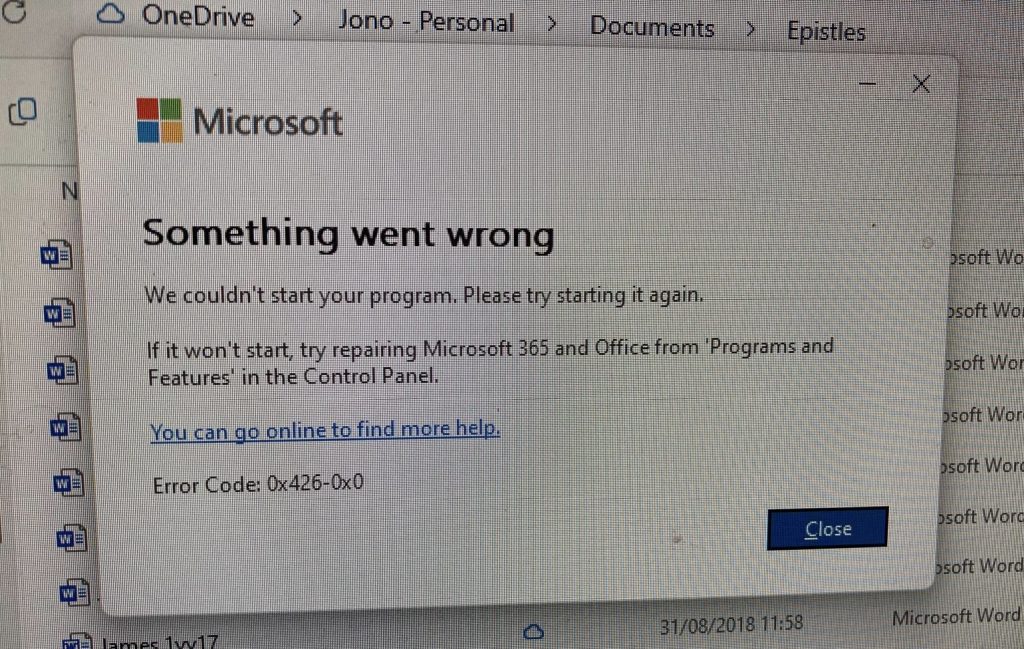
Task: Select the OneDrive breadcrumb segment
Action: point(198,16)
